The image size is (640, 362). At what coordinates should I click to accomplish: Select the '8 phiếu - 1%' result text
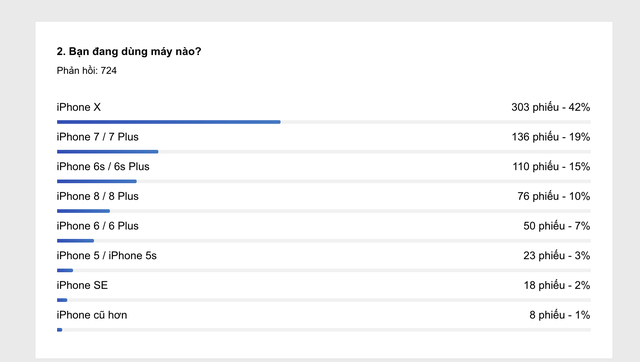(x=560, y=315)
